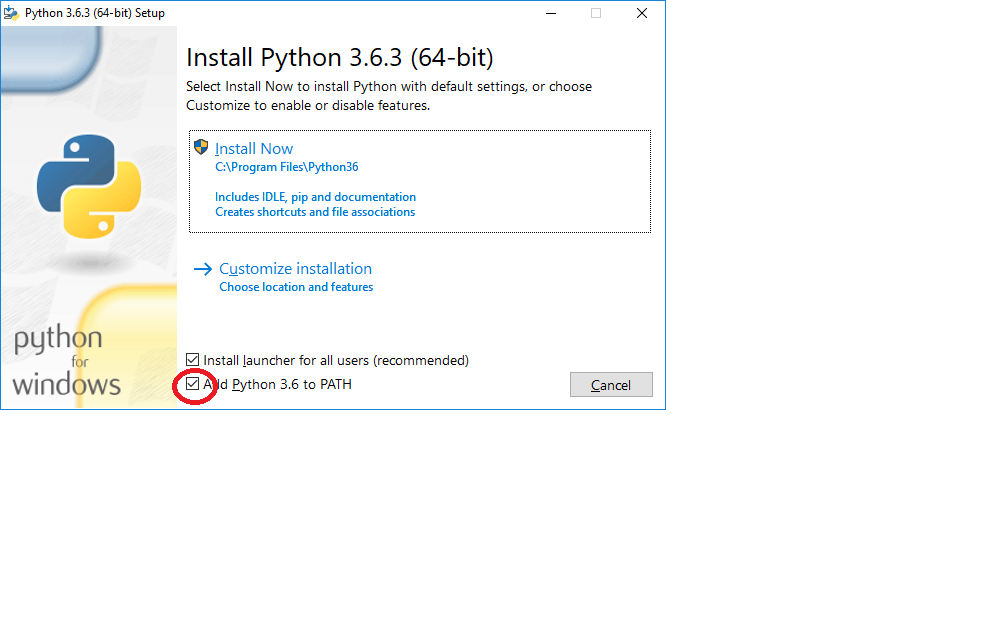Click the Python icon in the title bar
The height and width of the screenshot is (630, 1008).
pyautogui.click(x=12, y=13)
